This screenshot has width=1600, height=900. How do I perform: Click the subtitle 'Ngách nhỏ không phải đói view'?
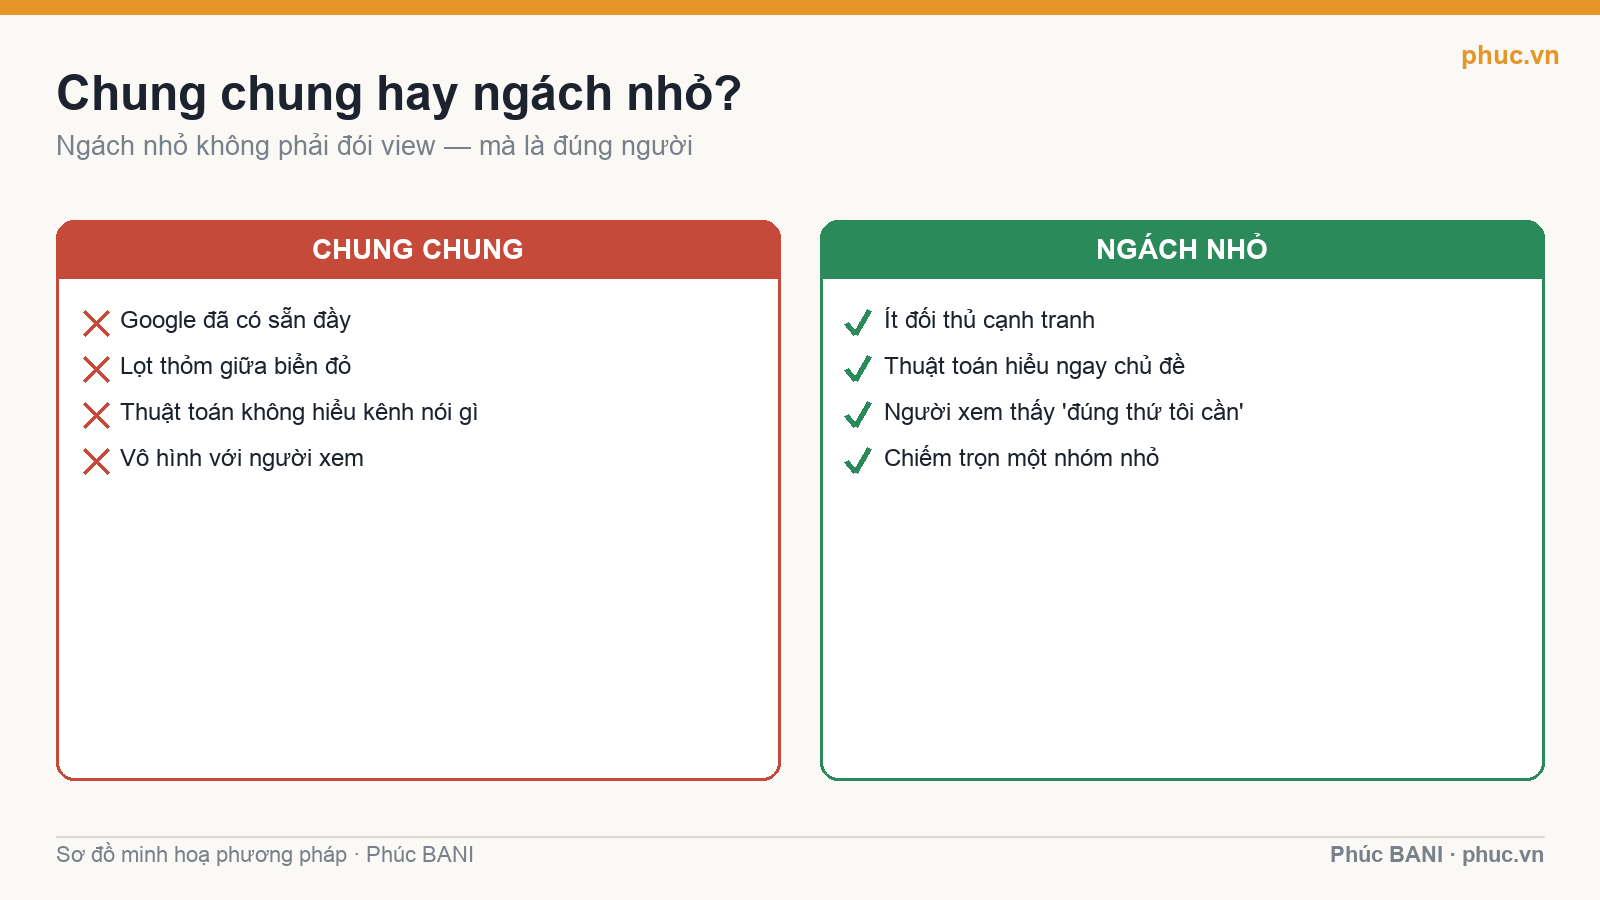pos(246,146)
